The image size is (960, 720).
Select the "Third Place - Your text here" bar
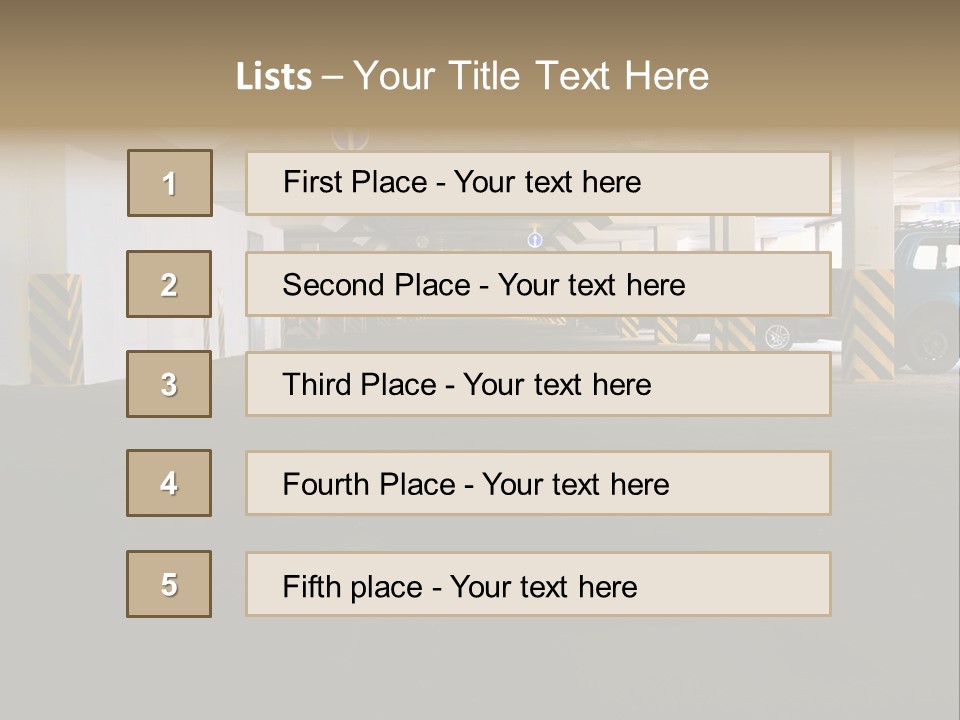[538, 384]
